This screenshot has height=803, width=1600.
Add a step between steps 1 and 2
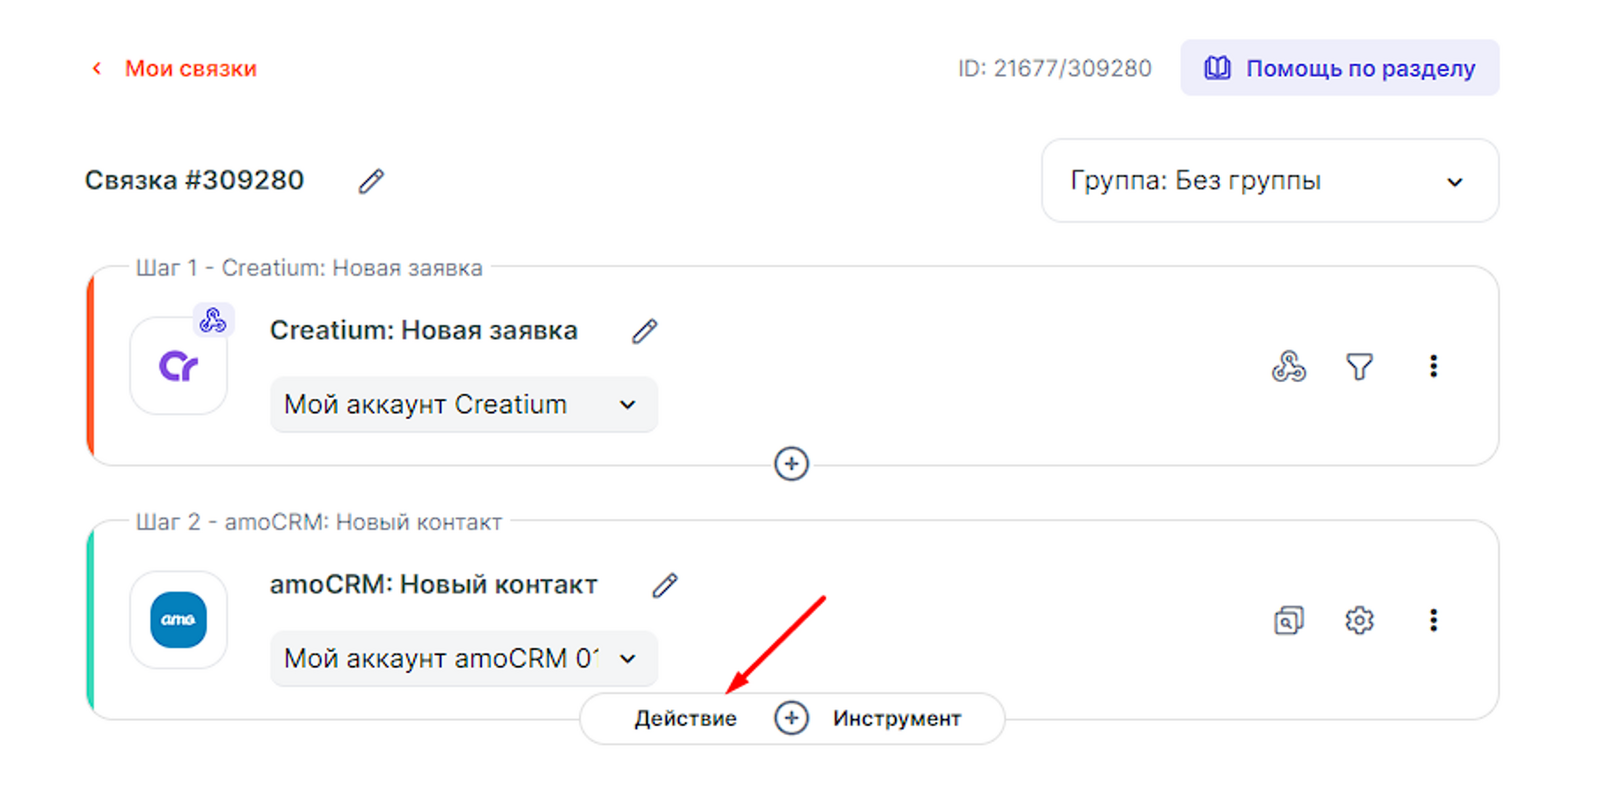791,464
